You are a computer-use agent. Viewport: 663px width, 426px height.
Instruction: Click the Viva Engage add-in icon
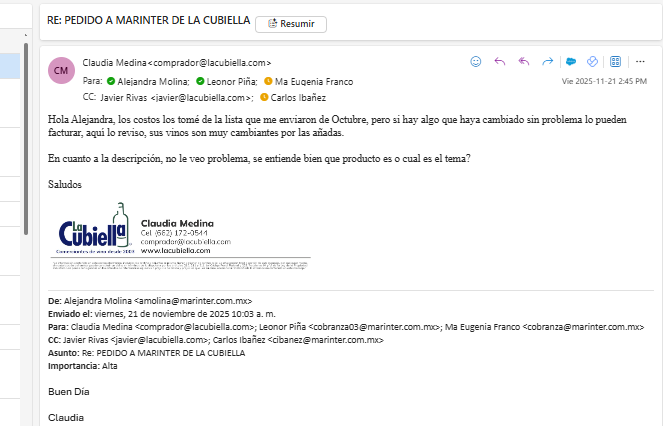coord(593,62)
